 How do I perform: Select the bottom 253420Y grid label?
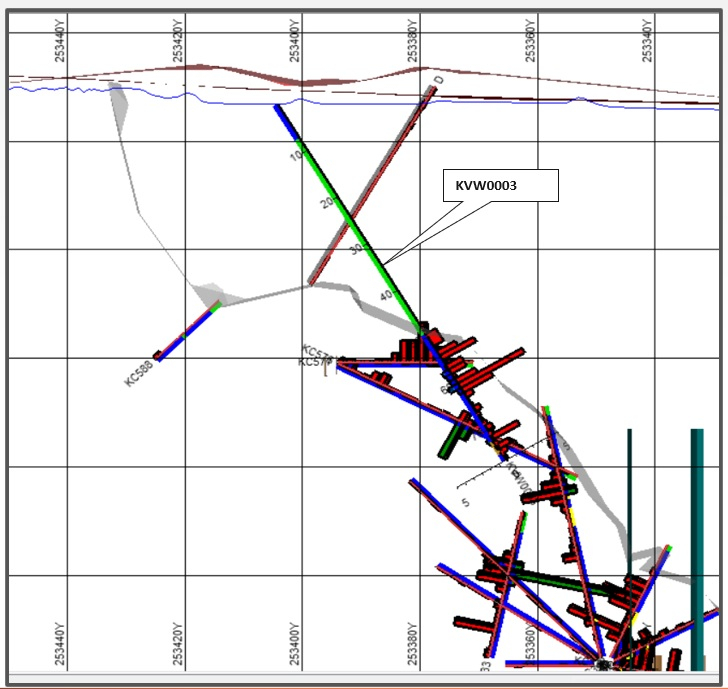tap(179, 642)
